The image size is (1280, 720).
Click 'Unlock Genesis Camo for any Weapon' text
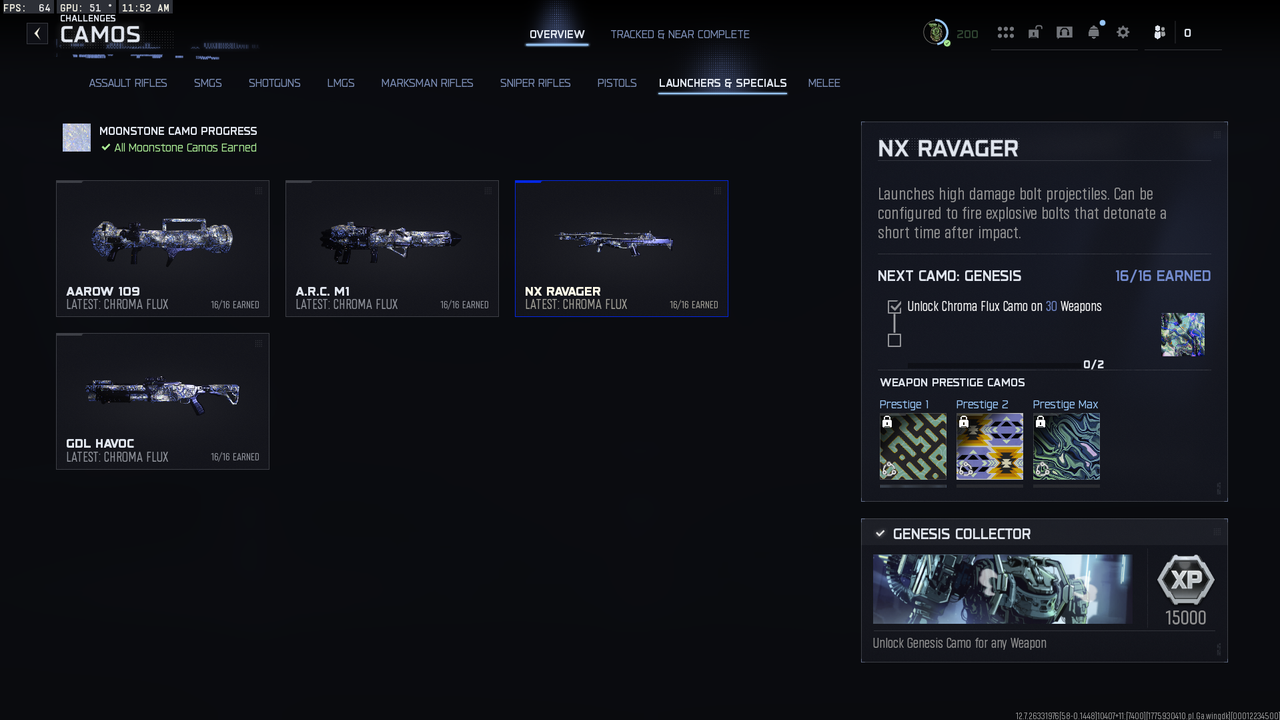pos(960,643)
